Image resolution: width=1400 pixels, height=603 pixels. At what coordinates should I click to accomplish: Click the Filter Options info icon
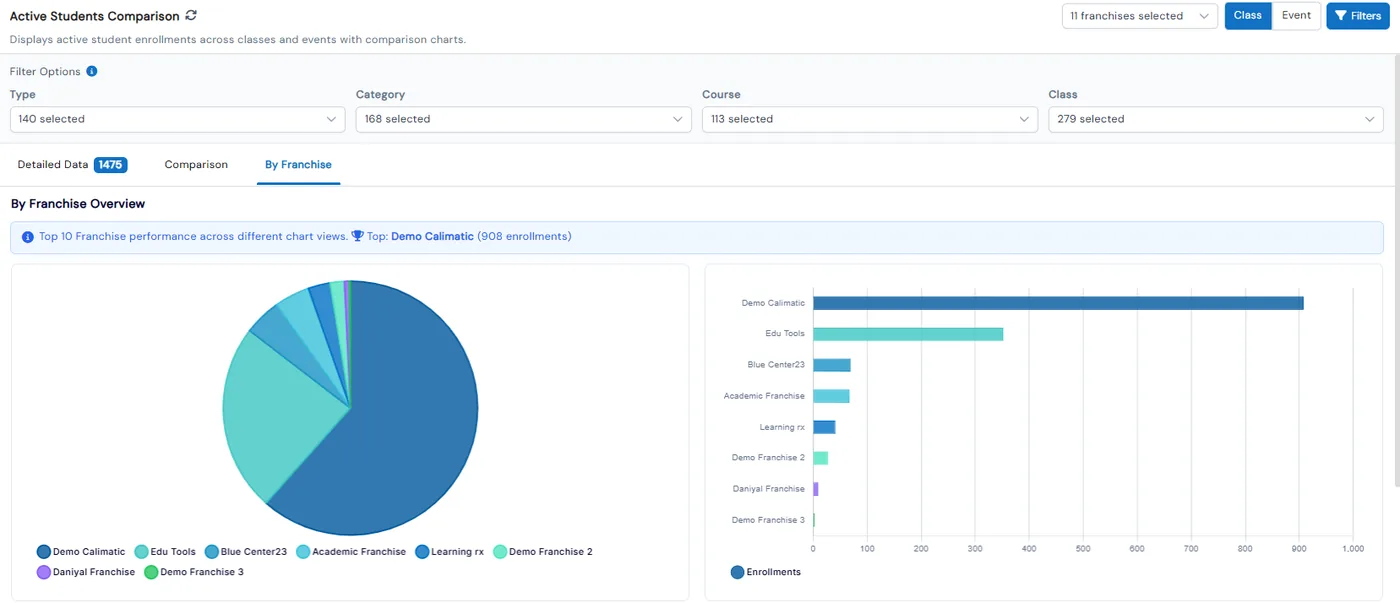[x=92, y=71]
